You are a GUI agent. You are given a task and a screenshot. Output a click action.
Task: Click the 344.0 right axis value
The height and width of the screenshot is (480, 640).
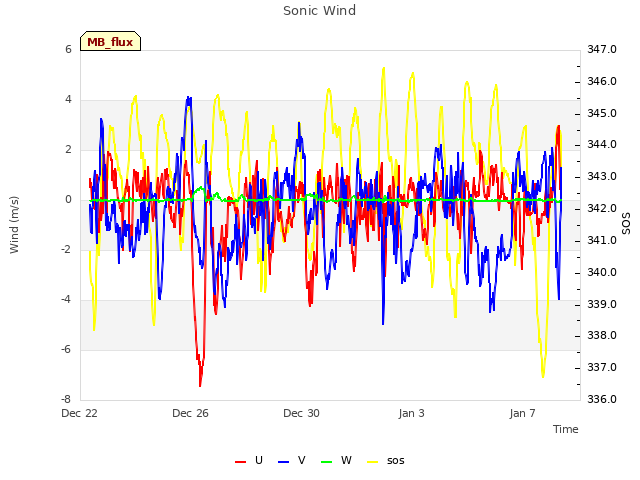[602, 144]
